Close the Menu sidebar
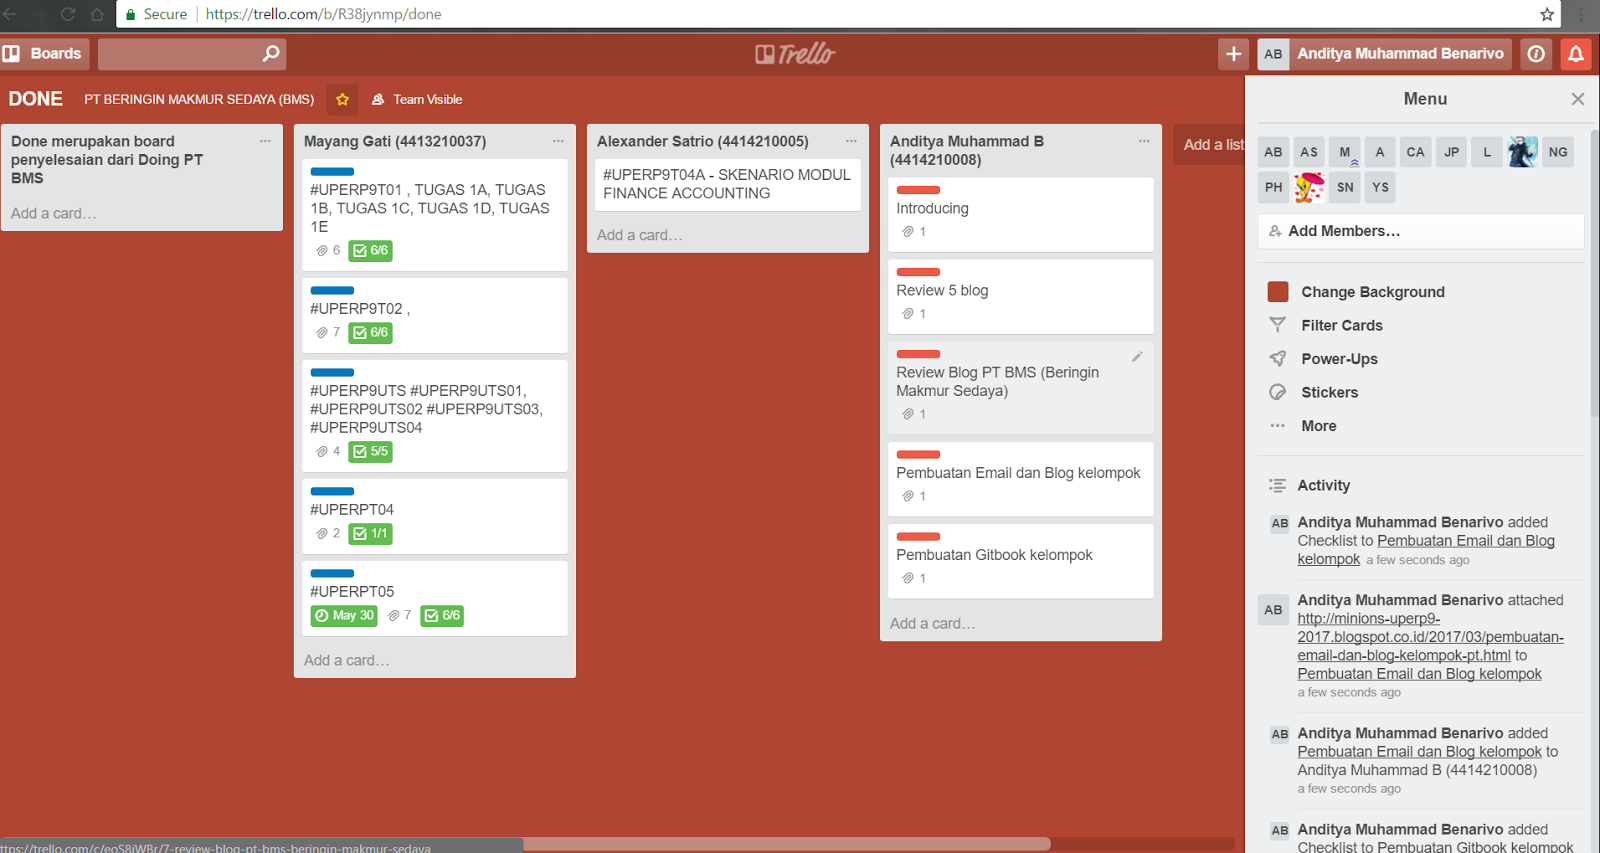This screenshot has height=853, width=1600. click(x=1577, y=99)
